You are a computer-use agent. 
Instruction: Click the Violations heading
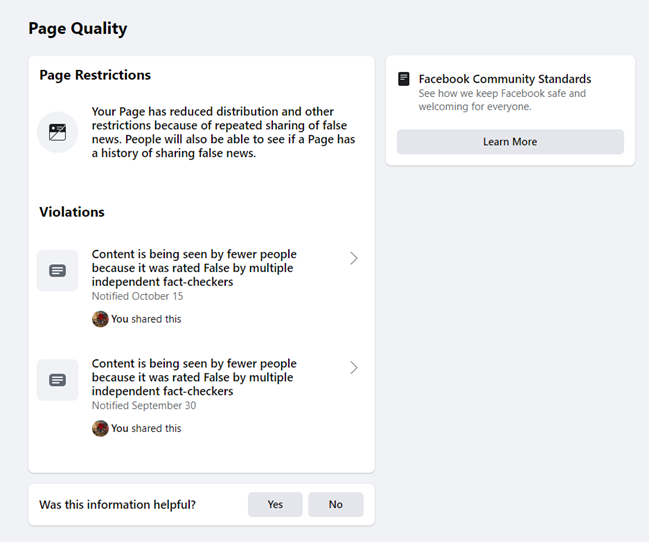[72, 212]
